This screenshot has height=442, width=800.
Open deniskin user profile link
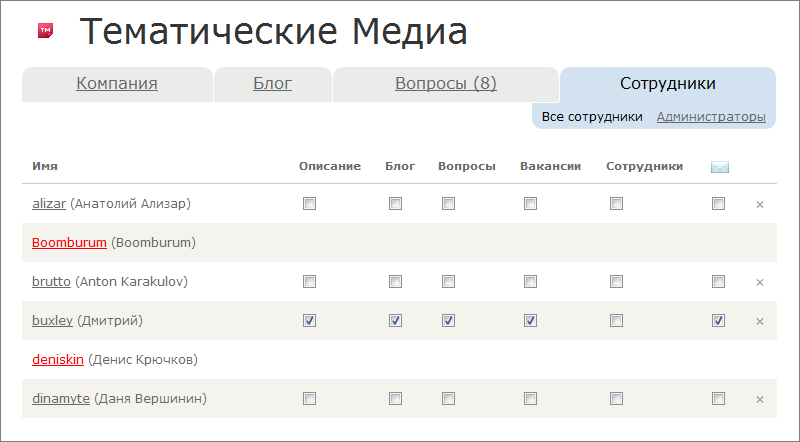(x=58, y=360)
